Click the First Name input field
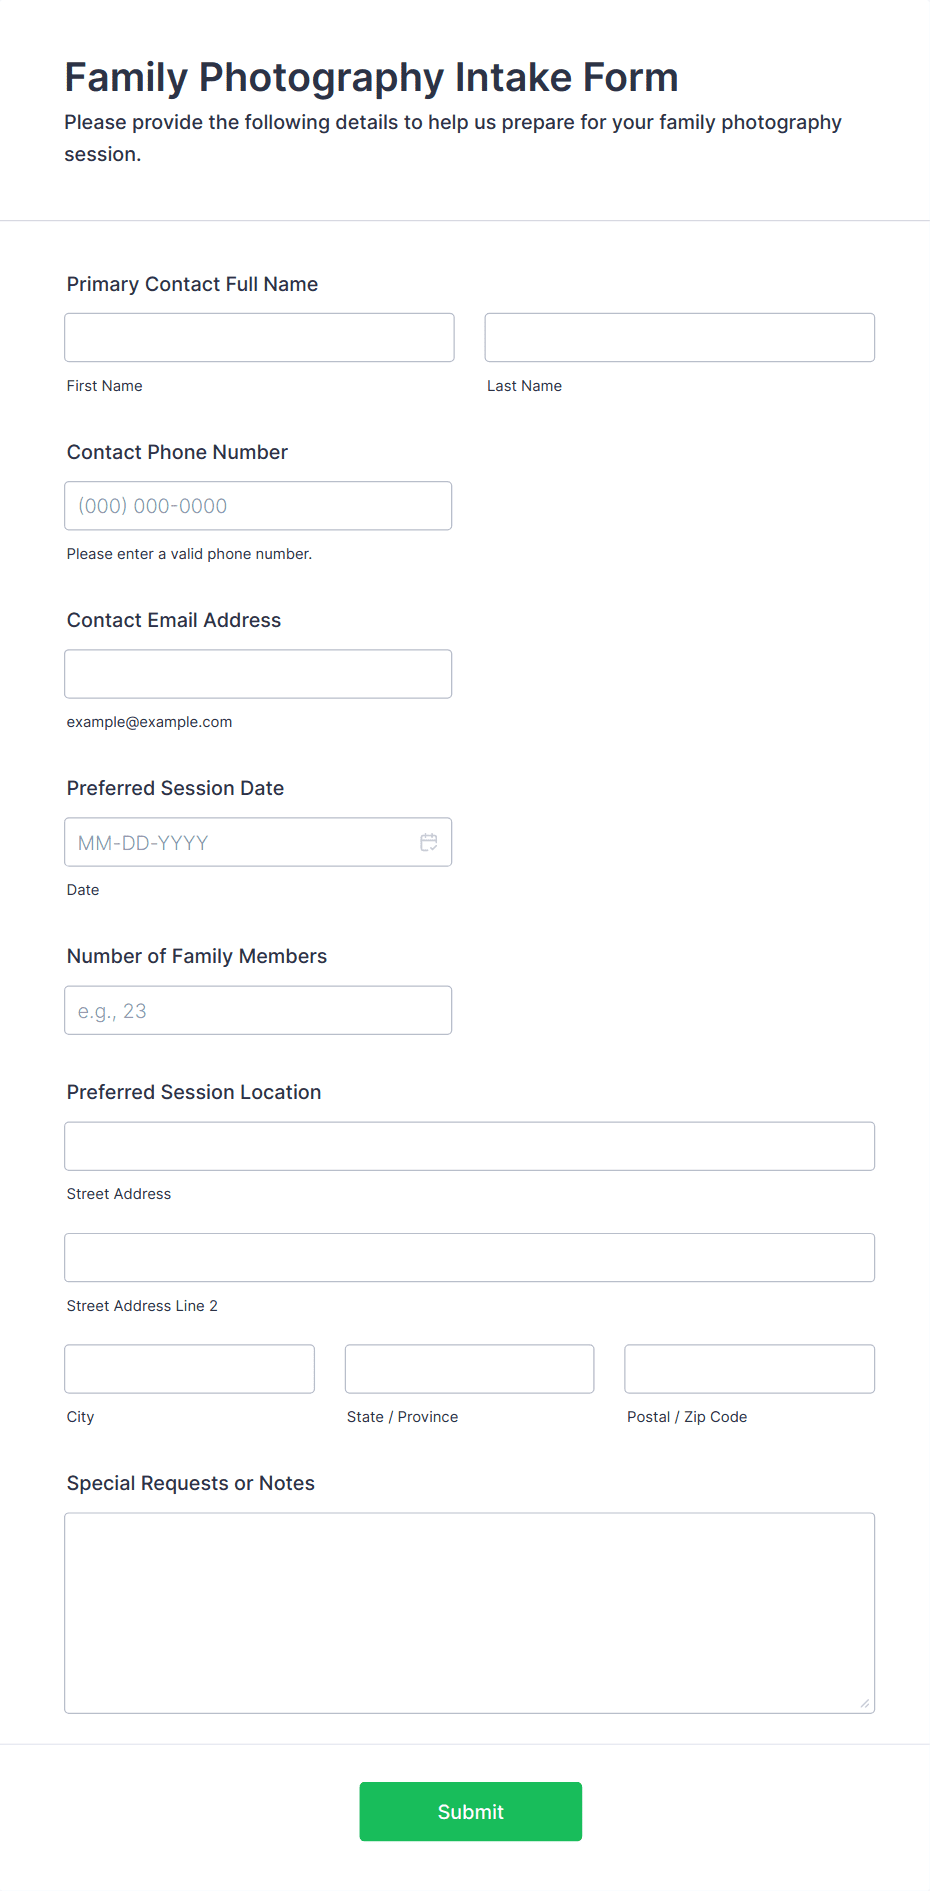The height and width of the screenshot is (1891, 930). pos(259,338)
